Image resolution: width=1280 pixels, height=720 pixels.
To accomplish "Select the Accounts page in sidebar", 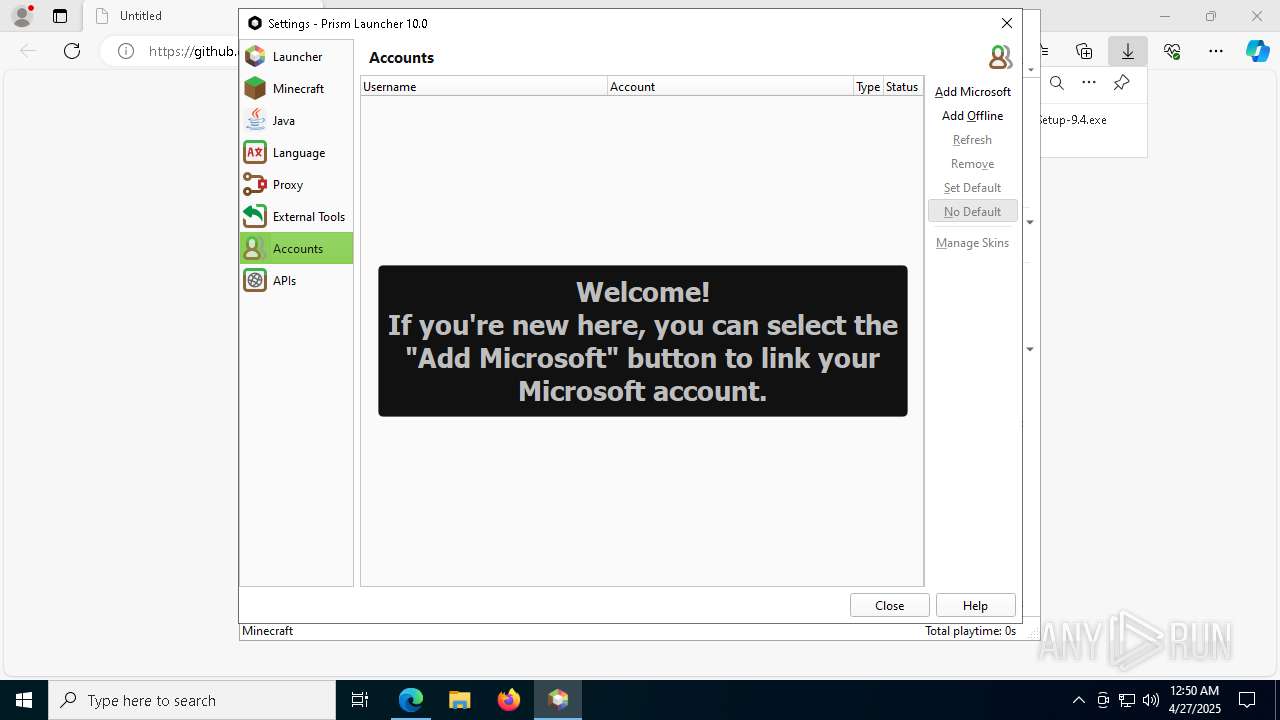I will coord(296,248).
